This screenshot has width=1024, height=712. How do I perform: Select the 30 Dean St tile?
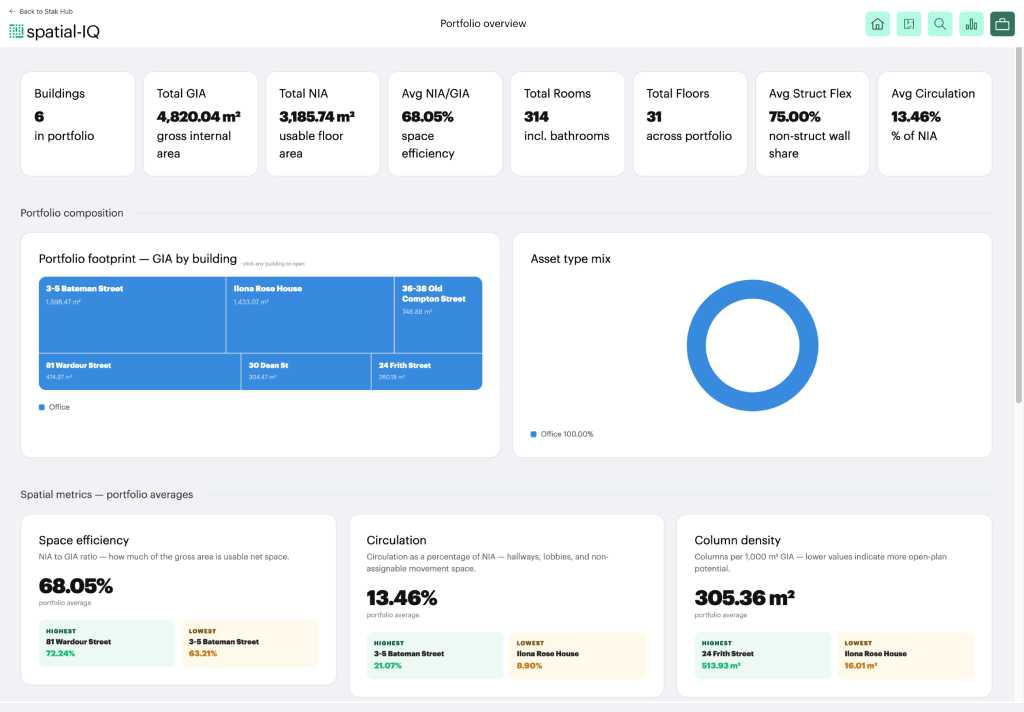(306, 372)
